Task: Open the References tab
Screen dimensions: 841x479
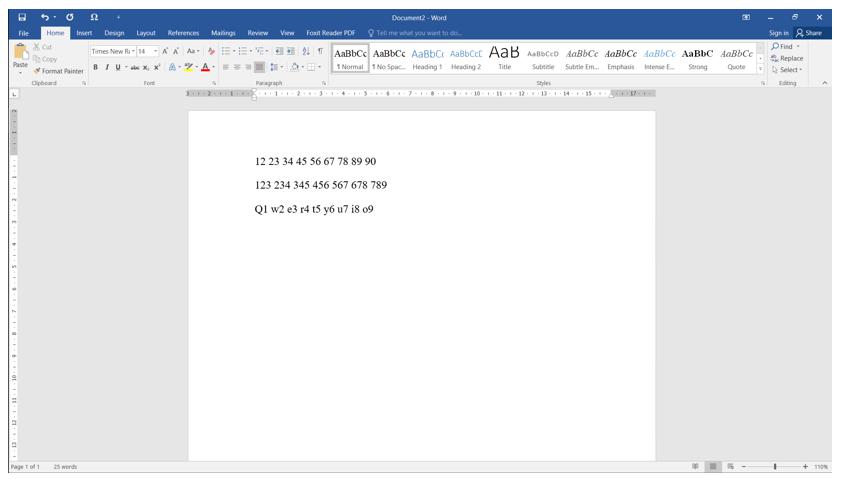Action: [183, 33]
